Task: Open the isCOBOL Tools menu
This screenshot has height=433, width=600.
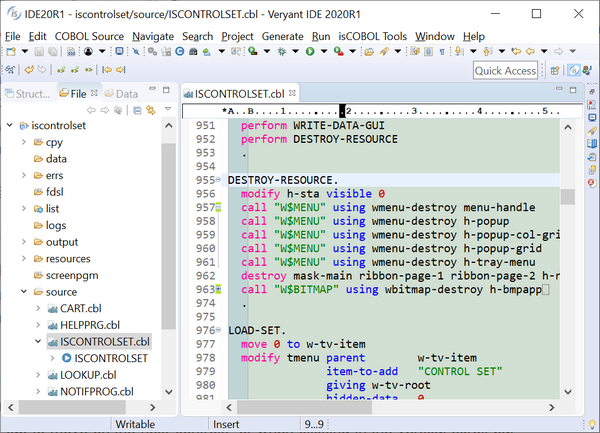Action: pyautogui.click(x=373, y=35)
